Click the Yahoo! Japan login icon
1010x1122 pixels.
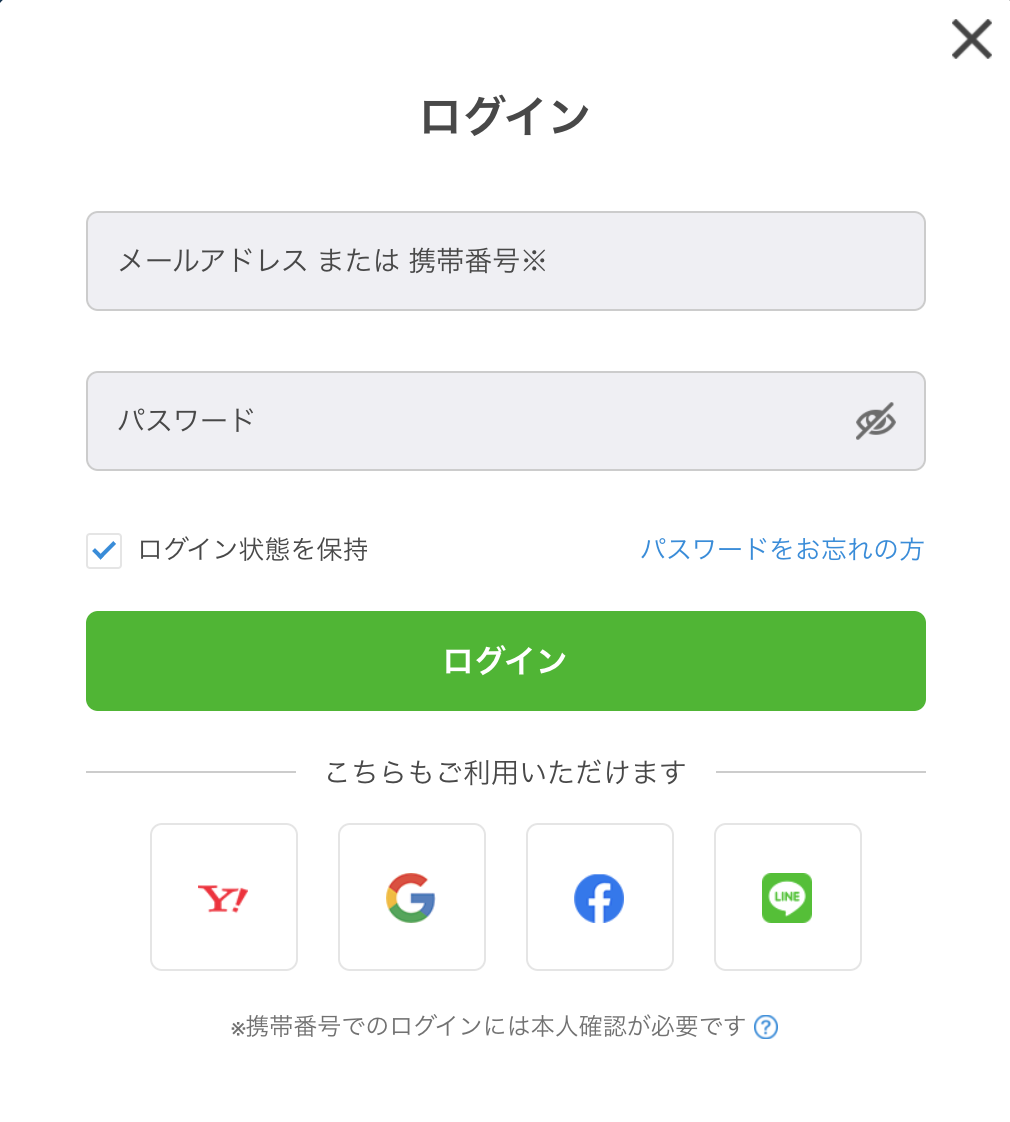pos(223,897)
